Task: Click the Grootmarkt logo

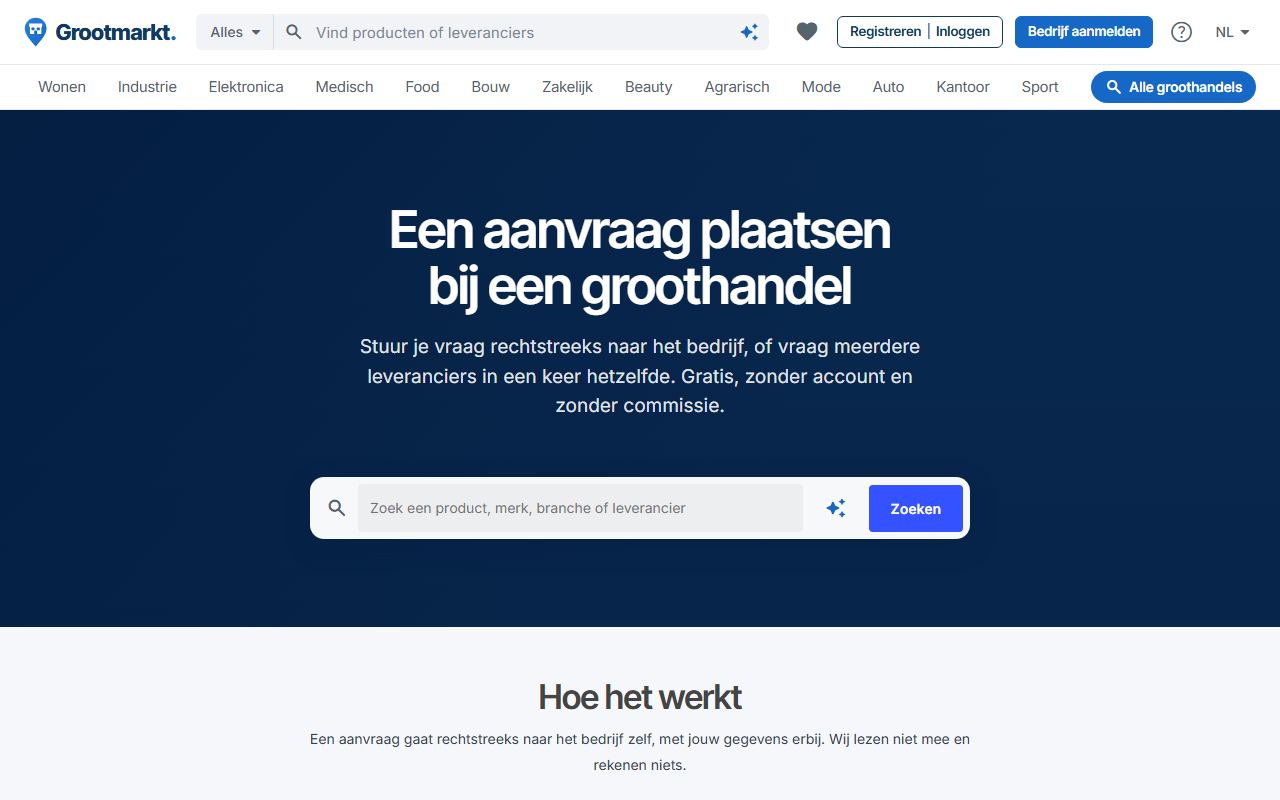Action: tap(100, 32)
